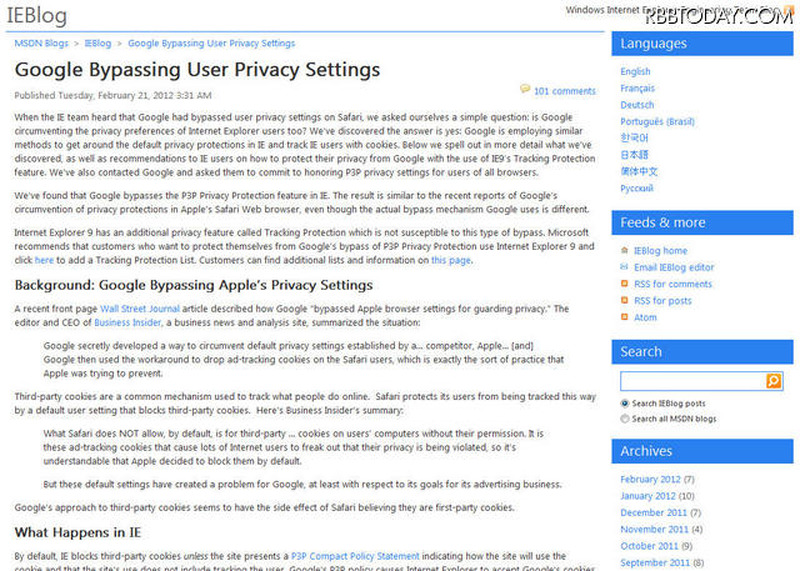The image size is (800, 571).
Task: Click inside the search text field
Action: [692, 381]
